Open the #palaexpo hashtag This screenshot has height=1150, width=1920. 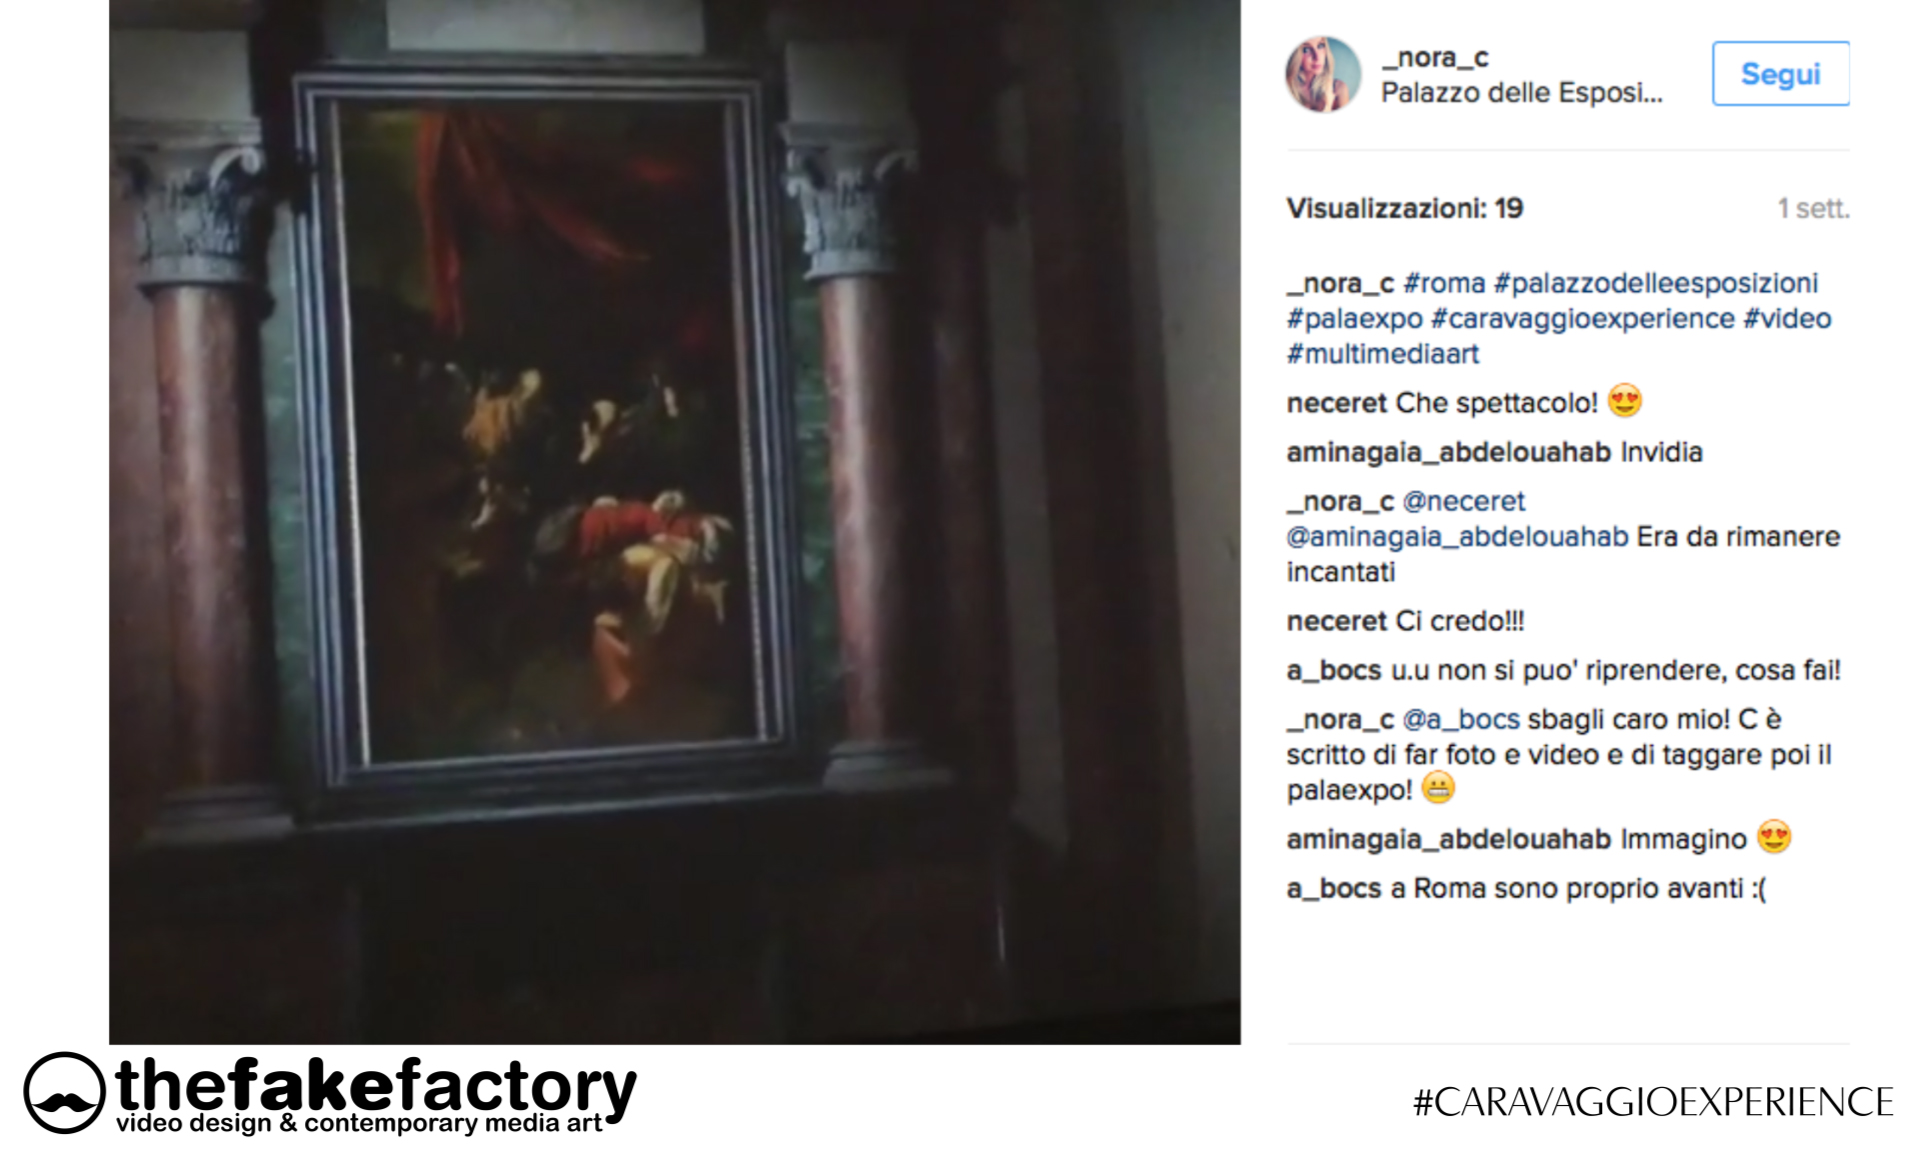1354,319
